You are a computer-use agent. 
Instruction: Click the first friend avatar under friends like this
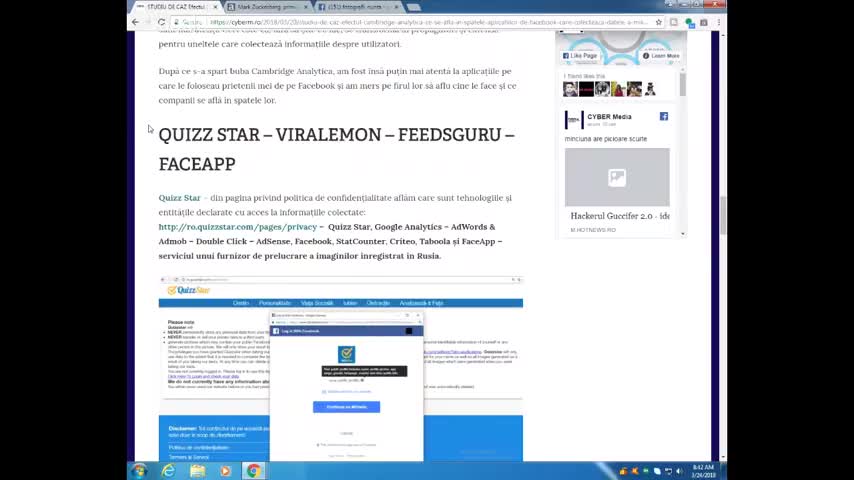click(570, 89)
